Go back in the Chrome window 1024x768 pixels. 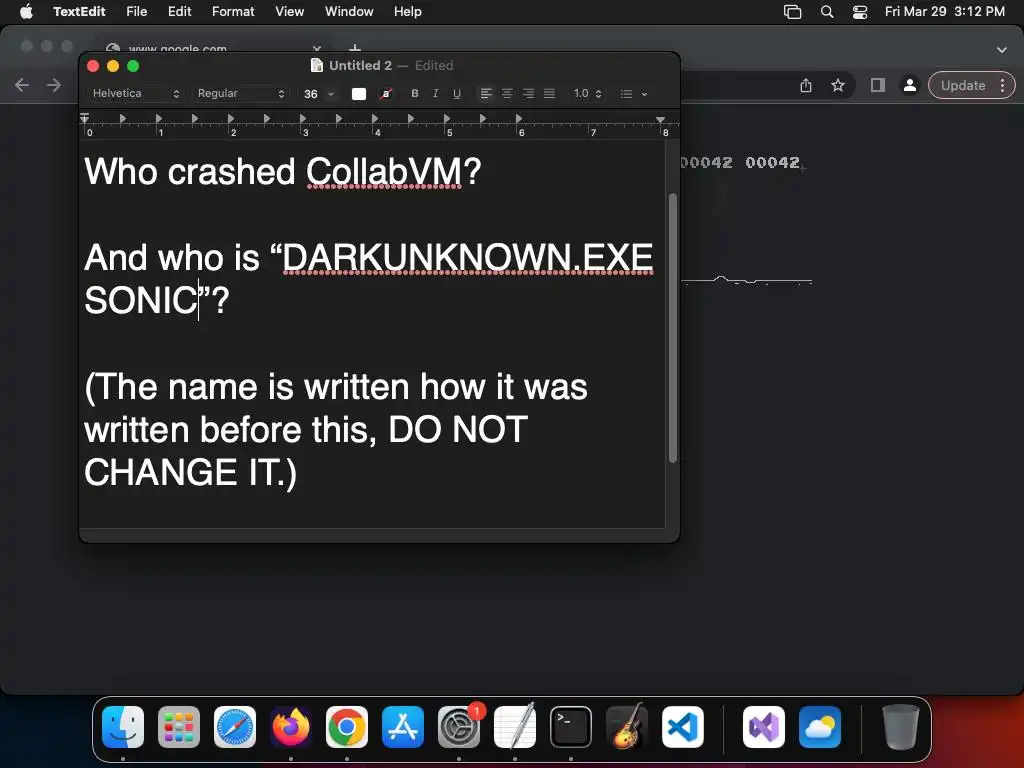[22, 85]
